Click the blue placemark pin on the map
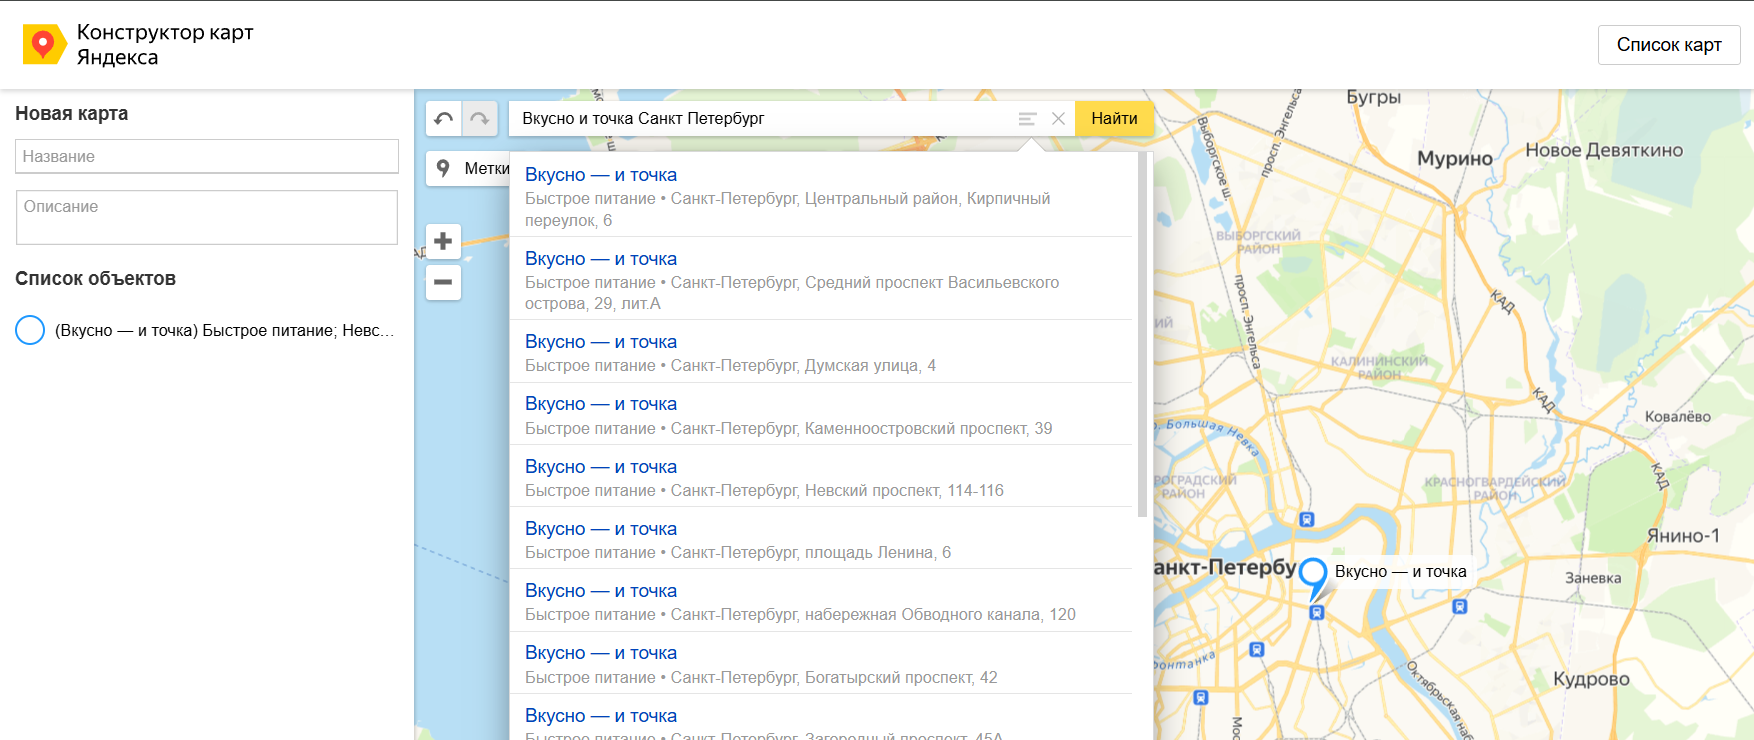This screenshot has height=740, width=1754. (1313, 579)
